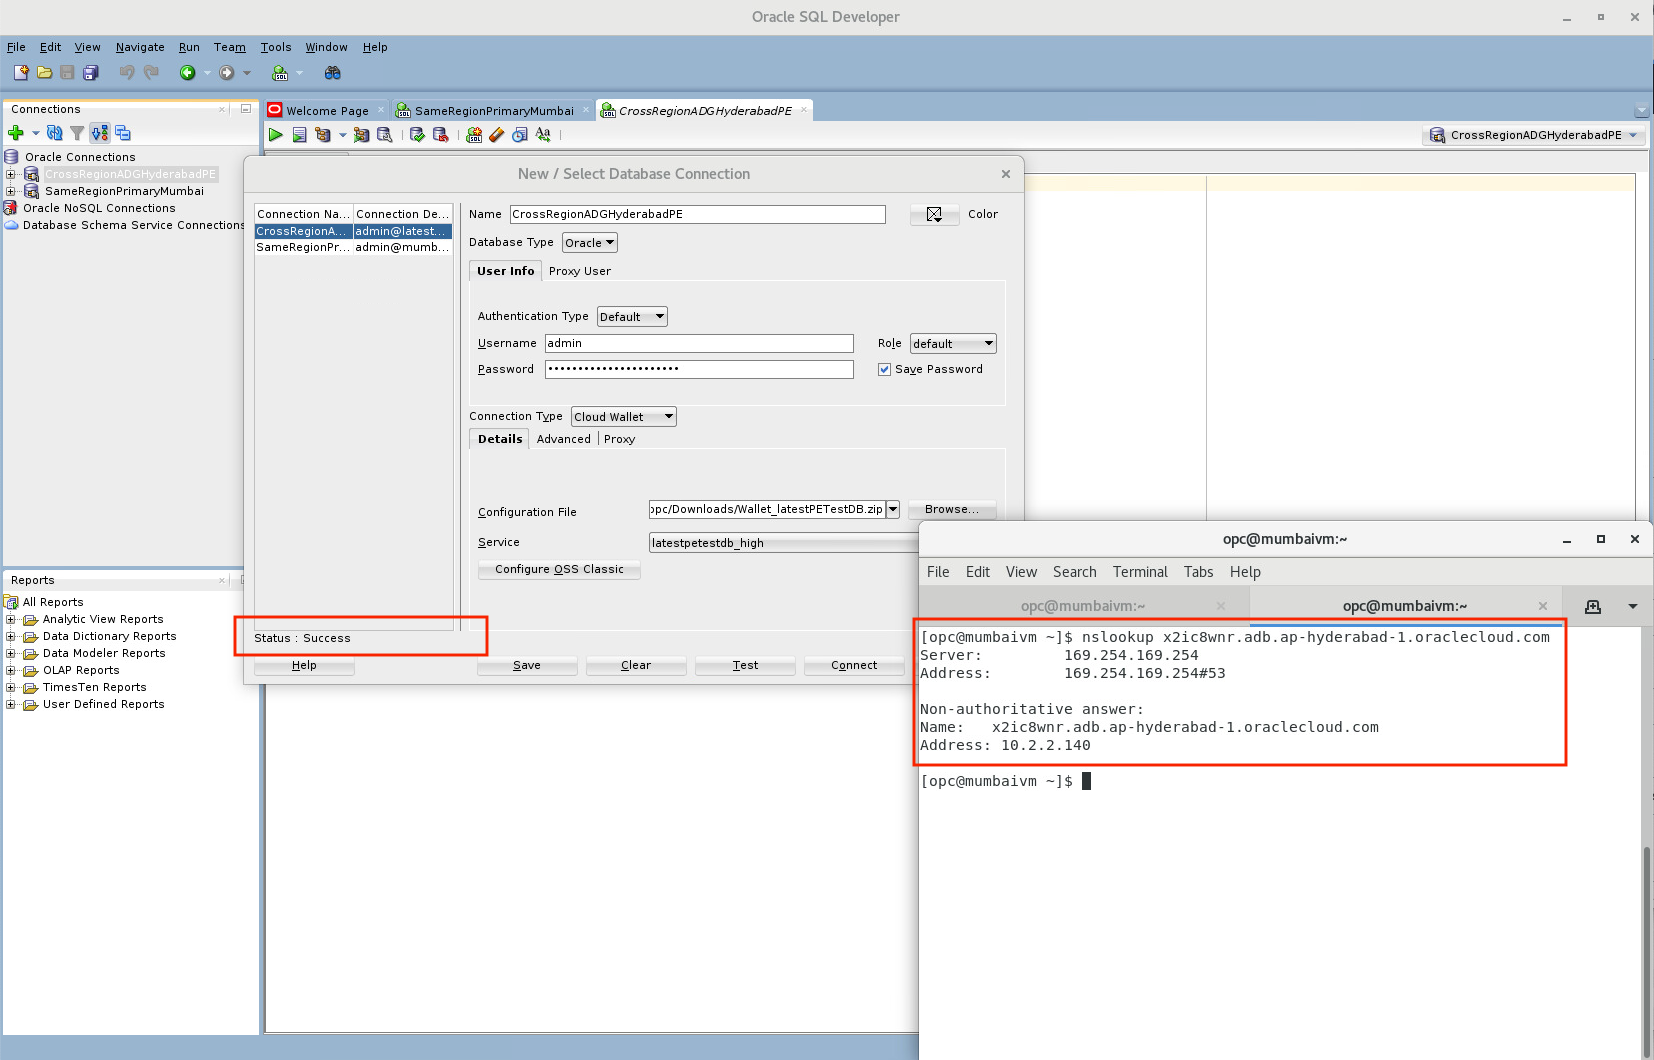Uncheck the Save Password checkbox
Viewport: 1654px width, 1060px height.
tap(884, 369)
